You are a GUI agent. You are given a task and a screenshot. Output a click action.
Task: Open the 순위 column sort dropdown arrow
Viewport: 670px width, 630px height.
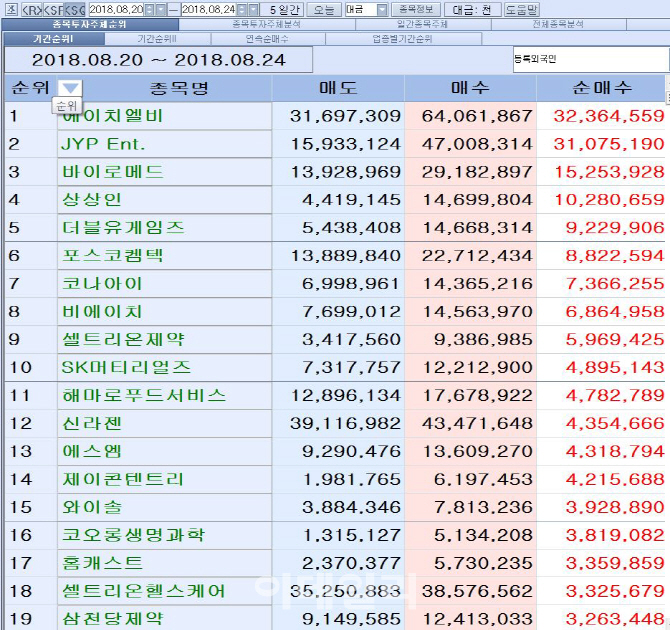coord(70,88)
